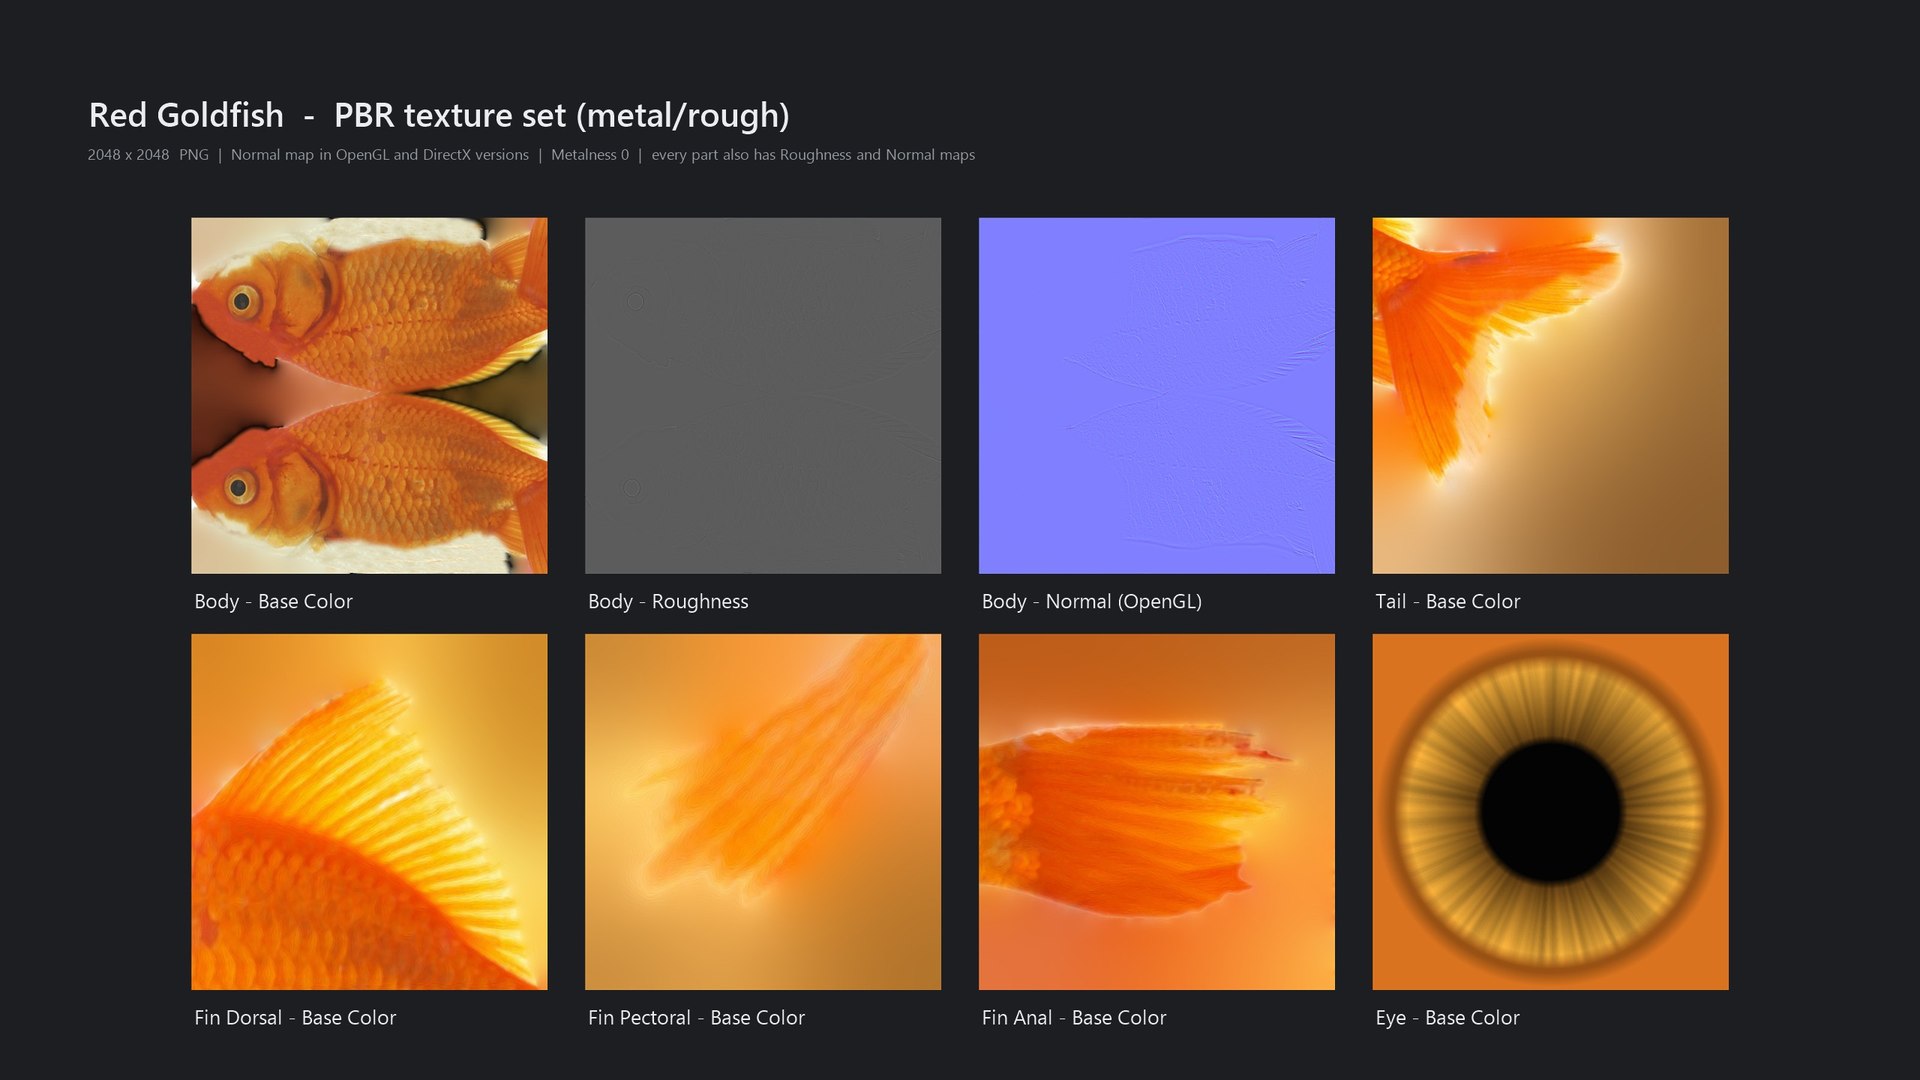Click the 'Metalness 0' text
The height and width of the screenshot is (1080, 1920).
click(590, 155)
